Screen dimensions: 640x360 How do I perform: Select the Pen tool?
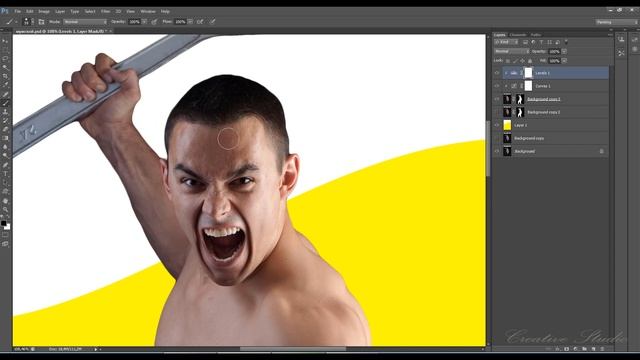[x=5, y=165]
